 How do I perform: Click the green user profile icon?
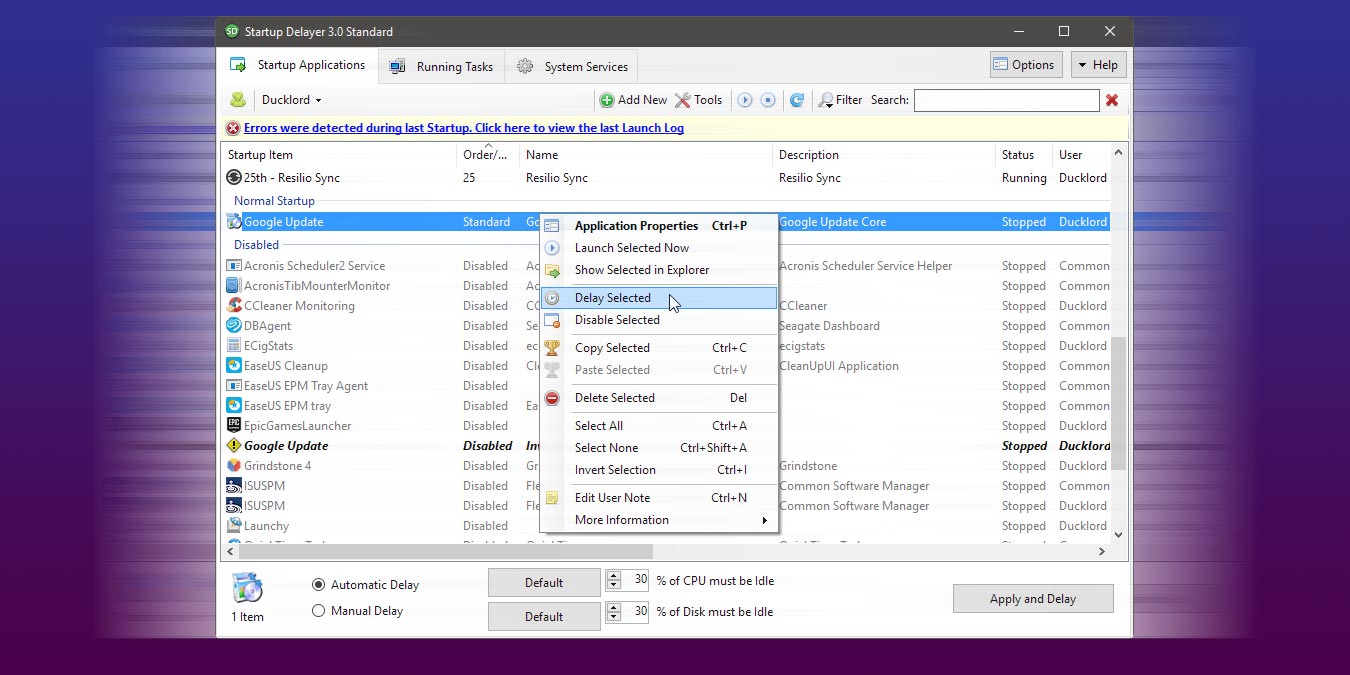click(238, 99)
